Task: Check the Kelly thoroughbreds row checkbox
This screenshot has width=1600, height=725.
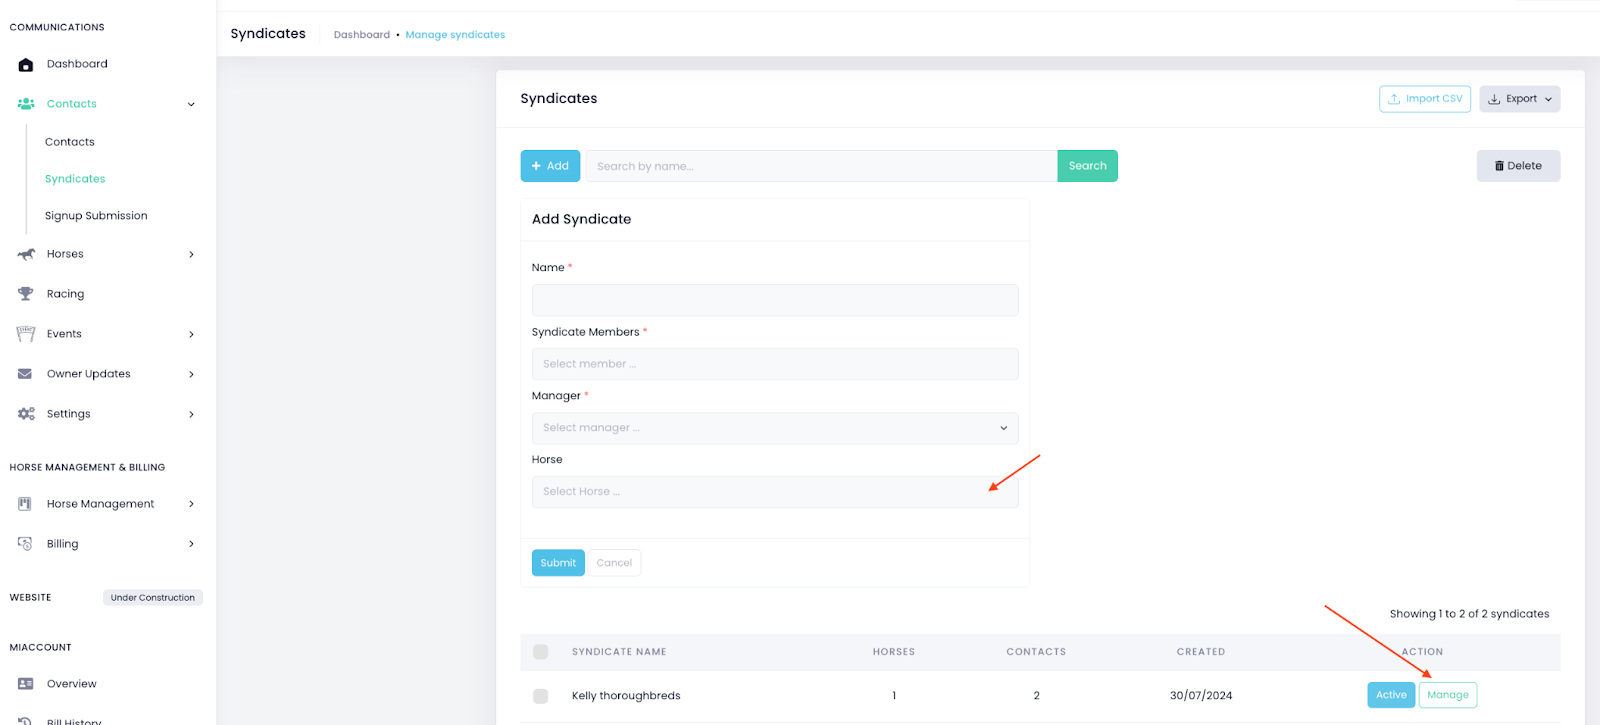Action: (x=541, y=696)
